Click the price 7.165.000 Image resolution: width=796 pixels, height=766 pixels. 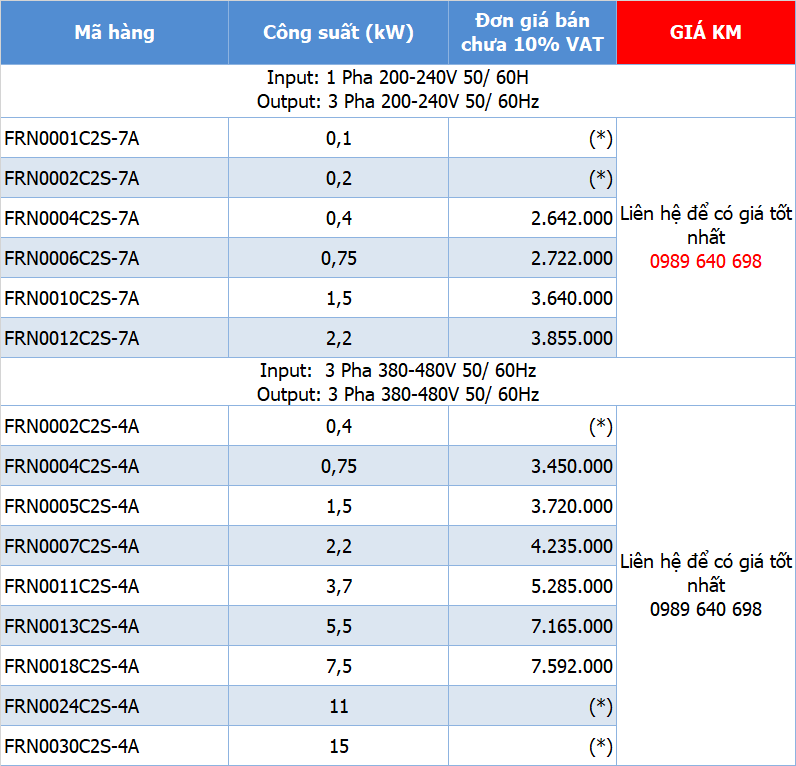(572, 626)
